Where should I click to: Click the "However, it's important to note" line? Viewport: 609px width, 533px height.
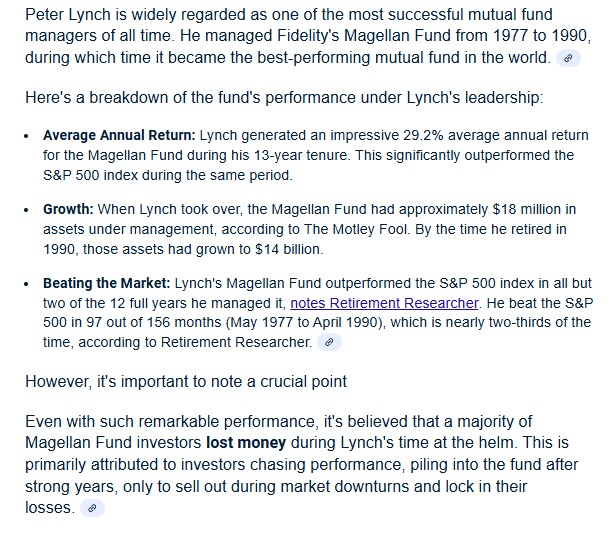(x=186, y=381)
